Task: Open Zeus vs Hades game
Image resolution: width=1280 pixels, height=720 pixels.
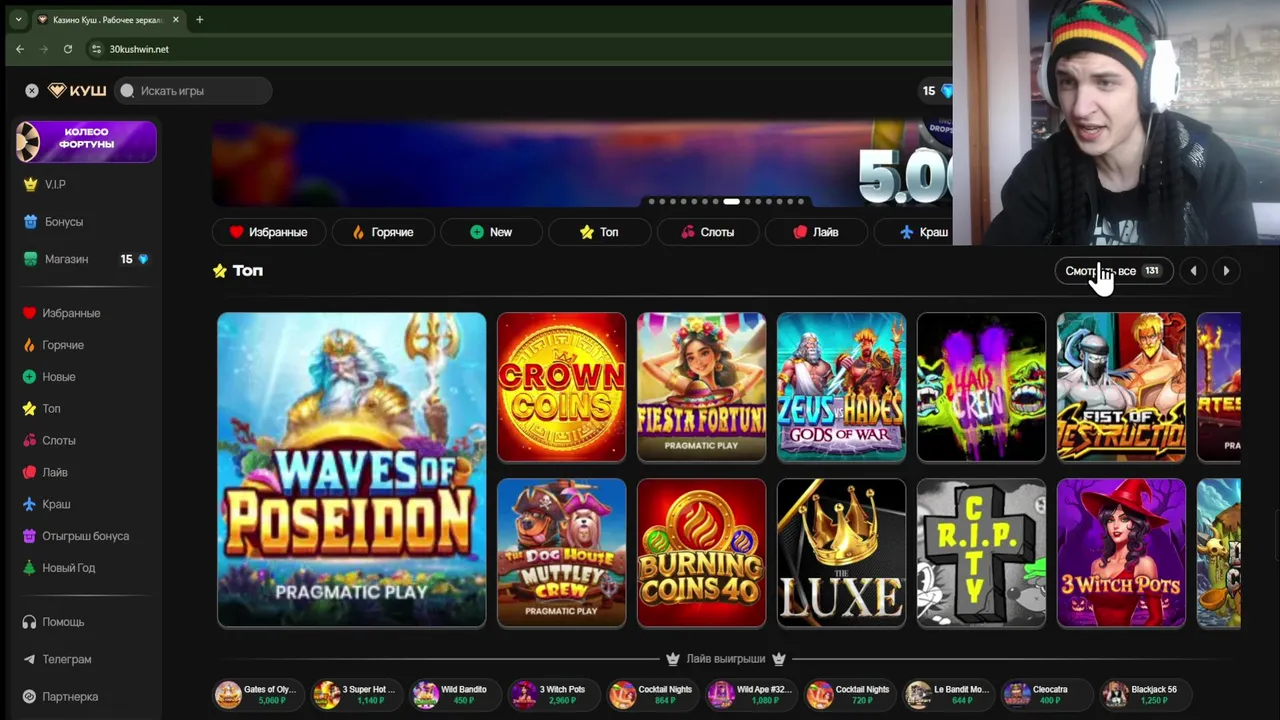Action: tap(841, 387)
